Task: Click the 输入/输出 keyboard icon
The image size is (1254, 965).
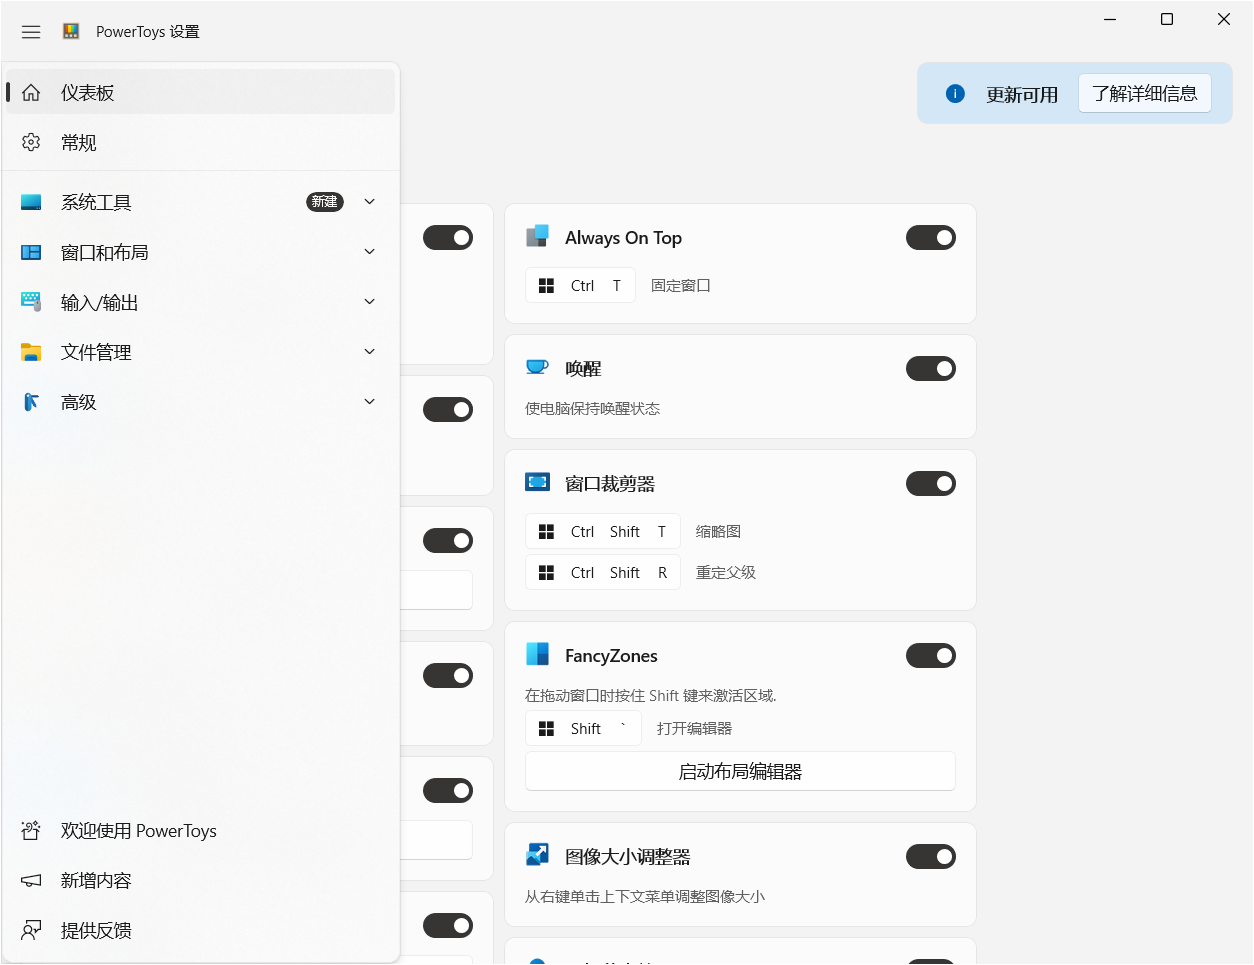Action: [x=31, y=302]
